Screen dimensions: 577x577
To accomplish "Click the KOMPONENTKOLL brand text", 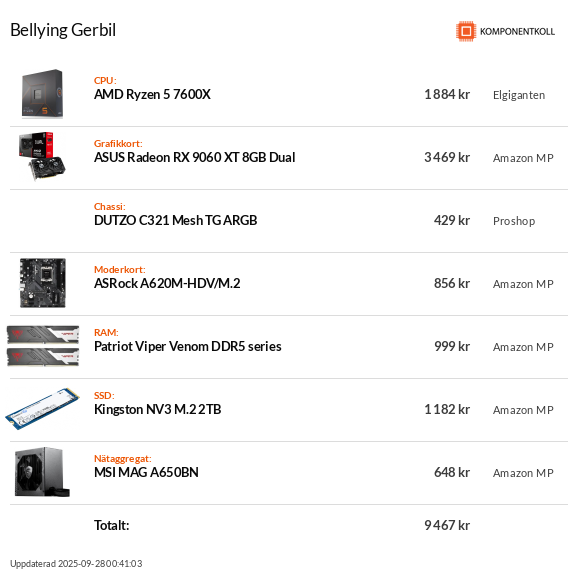I will click(x=517, y=32).
